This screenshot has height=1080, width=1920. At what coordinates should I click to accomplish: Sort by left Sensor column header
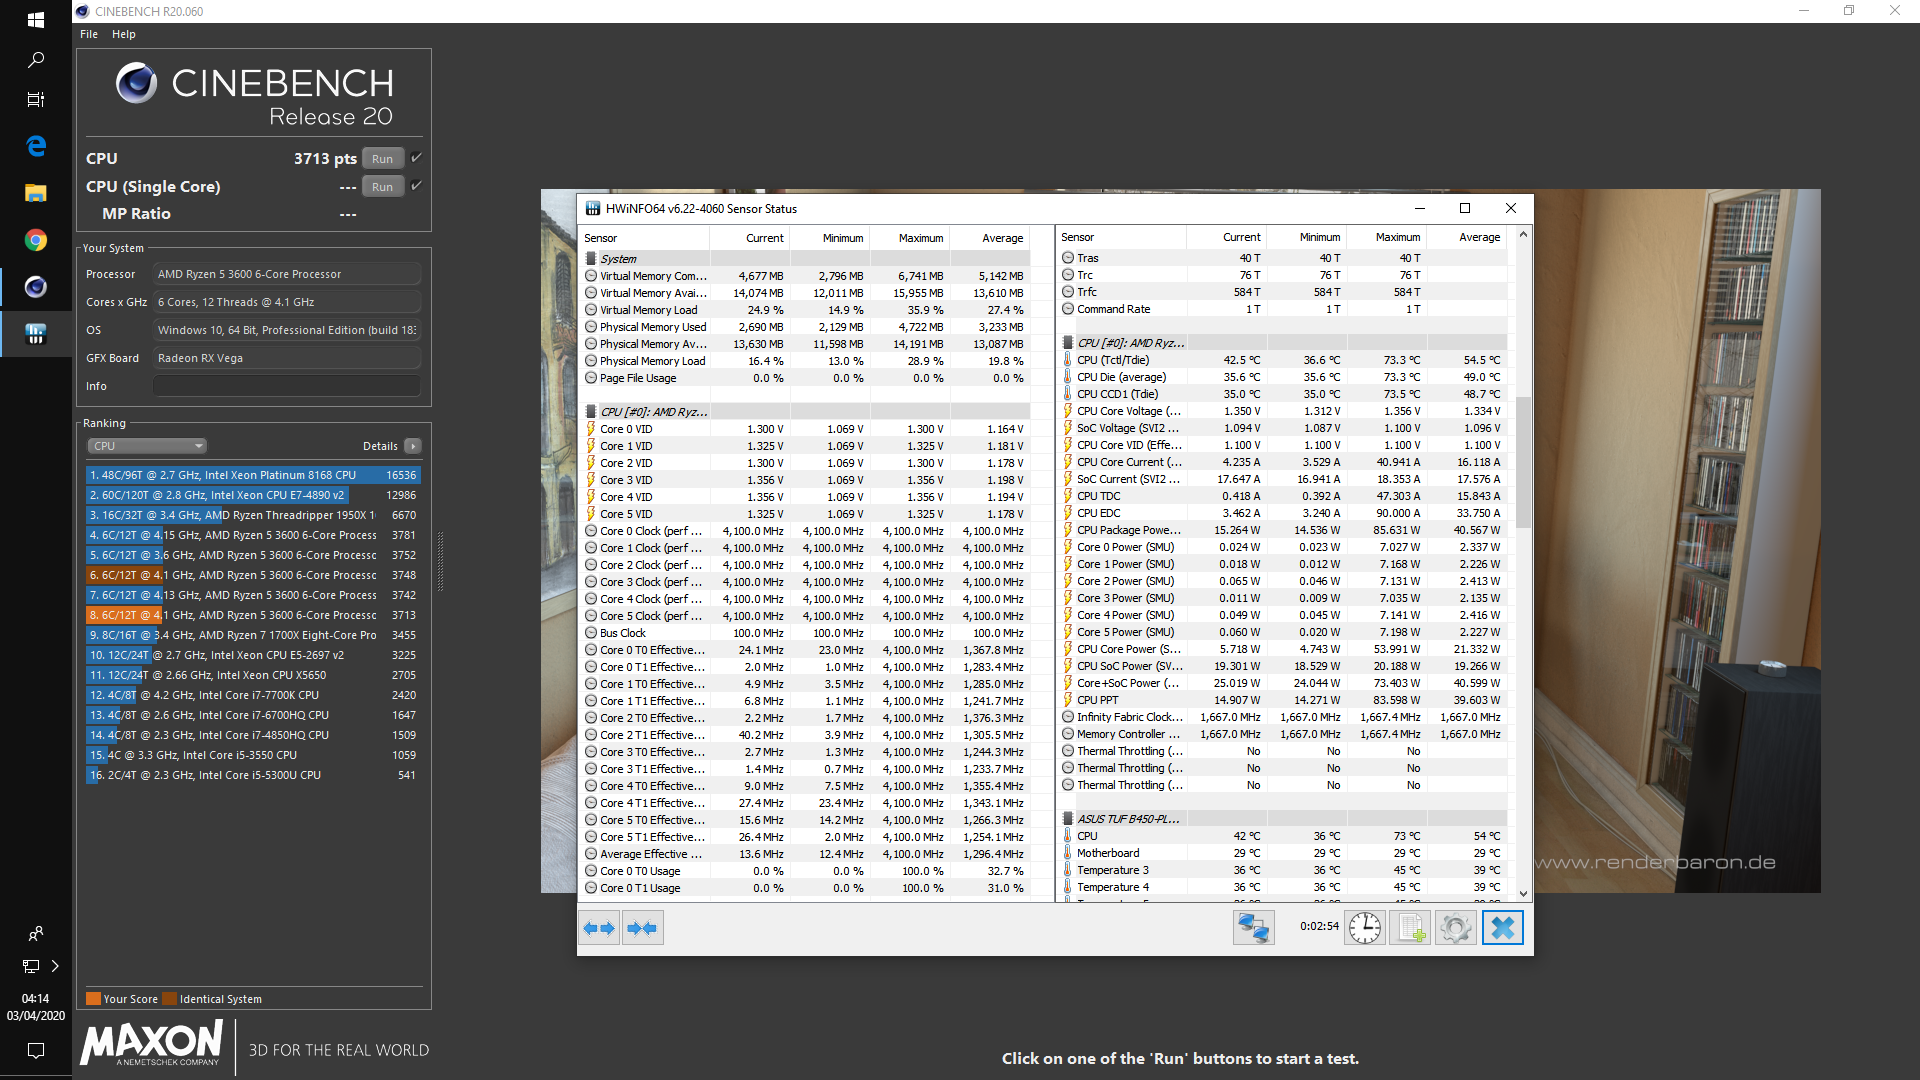click(x=645, y=238)
